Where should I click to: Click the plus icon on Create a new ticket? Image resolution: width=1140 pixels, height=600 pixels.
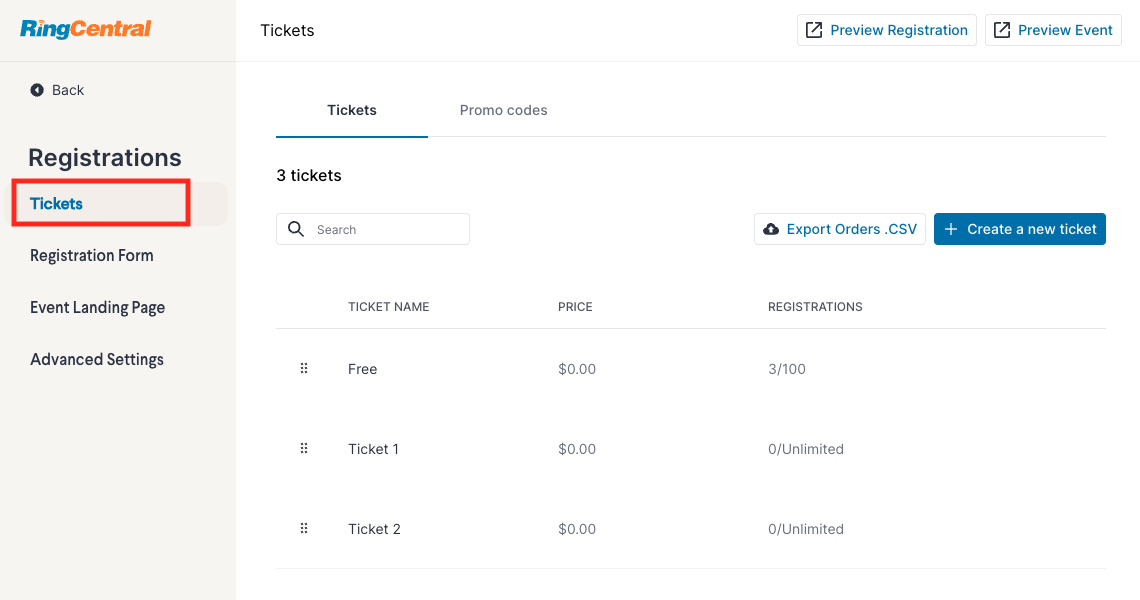point(950,229)
